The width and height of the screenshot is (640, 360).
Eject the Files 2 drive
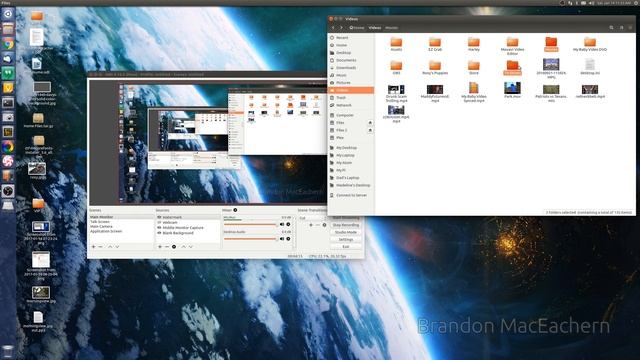pyautogui.click(x=370, y=130)
